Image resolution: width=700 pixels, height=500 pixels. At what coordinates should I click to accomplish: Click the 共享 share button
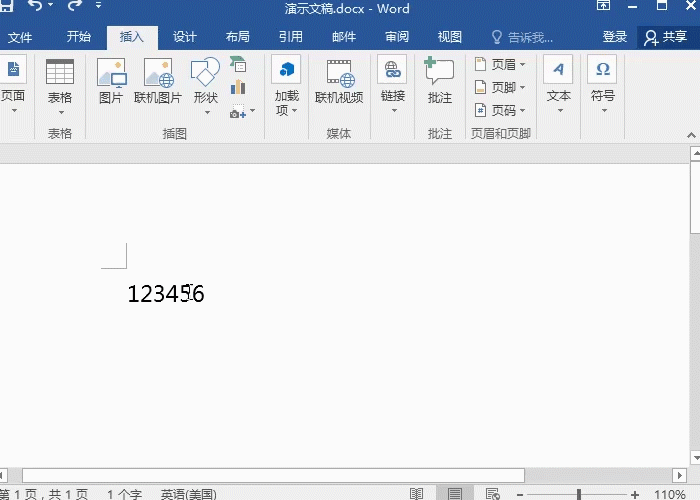pos(666,38)
